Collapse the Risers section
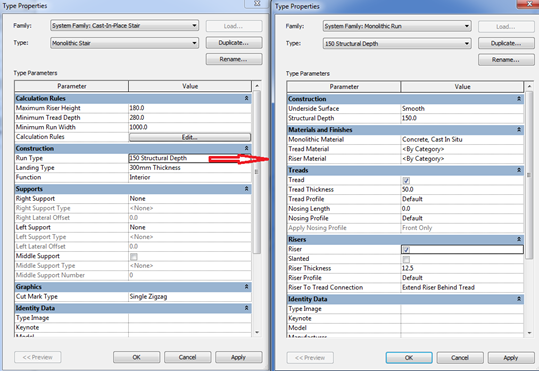The width and height of the screenshot is (539, 371). pos(519,239)
